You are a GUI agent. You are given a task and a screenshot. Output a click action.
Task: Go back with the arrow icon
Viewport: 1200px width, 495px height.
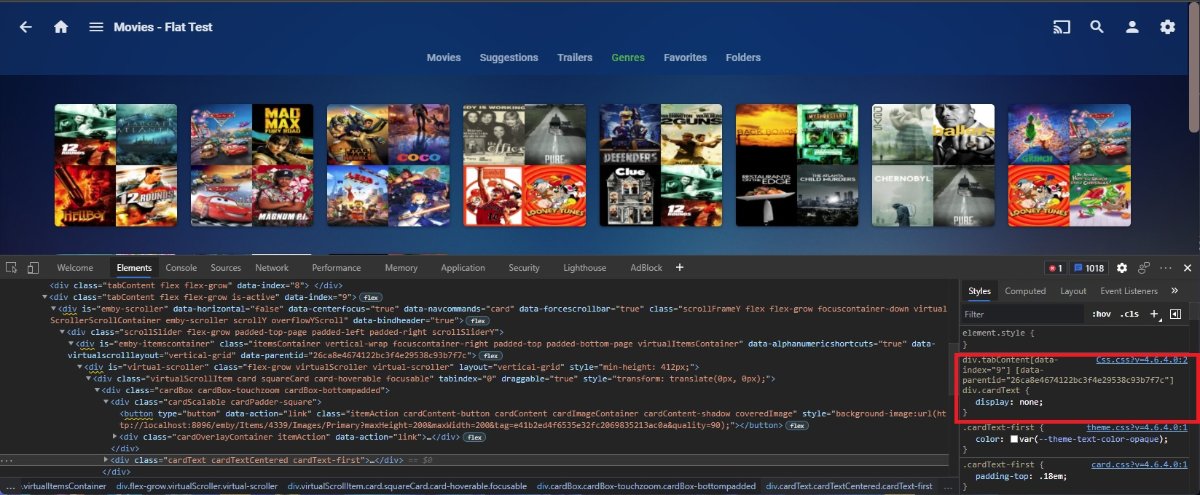click(26, 27)
